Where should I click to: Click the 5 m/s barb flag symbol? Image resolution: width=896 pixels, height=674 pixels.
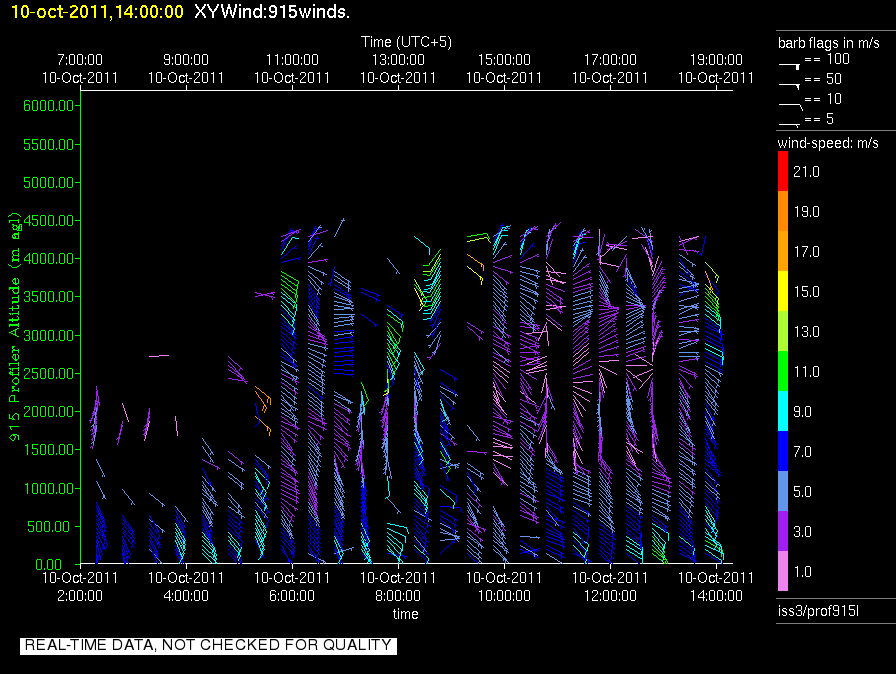(x=789, y=124)
